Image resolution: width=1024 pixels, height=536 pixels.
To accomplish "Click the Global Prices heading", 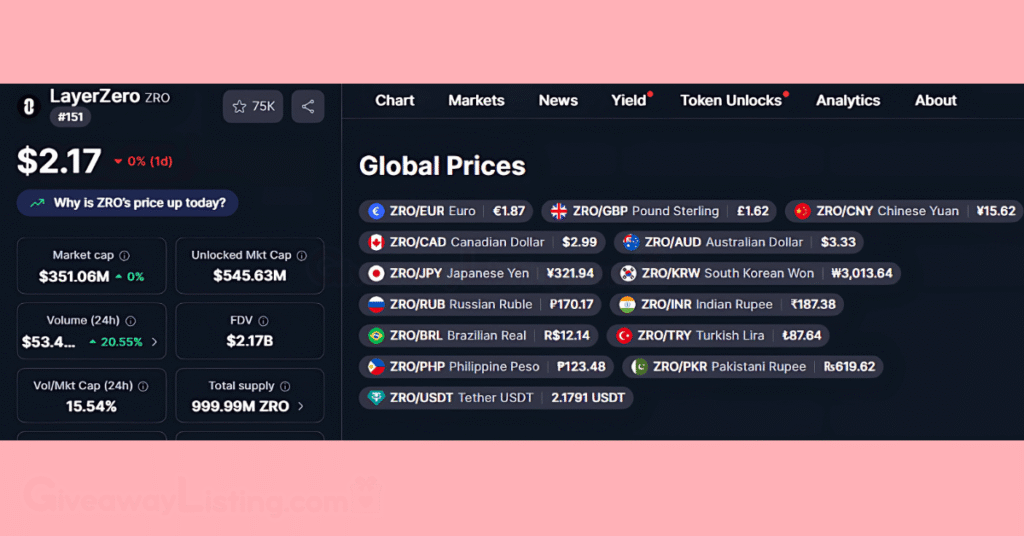I will (442, 166).
